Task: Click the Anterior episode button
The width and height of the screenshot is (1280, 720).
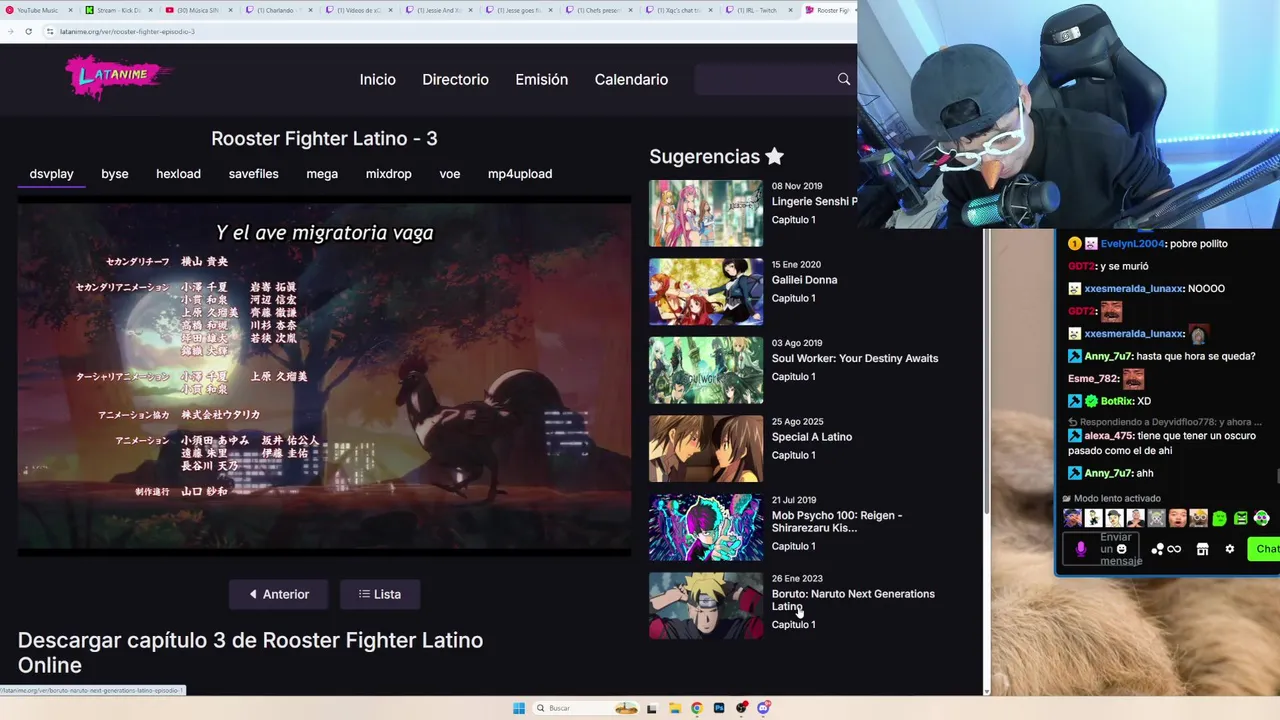Action: [279, 594]
